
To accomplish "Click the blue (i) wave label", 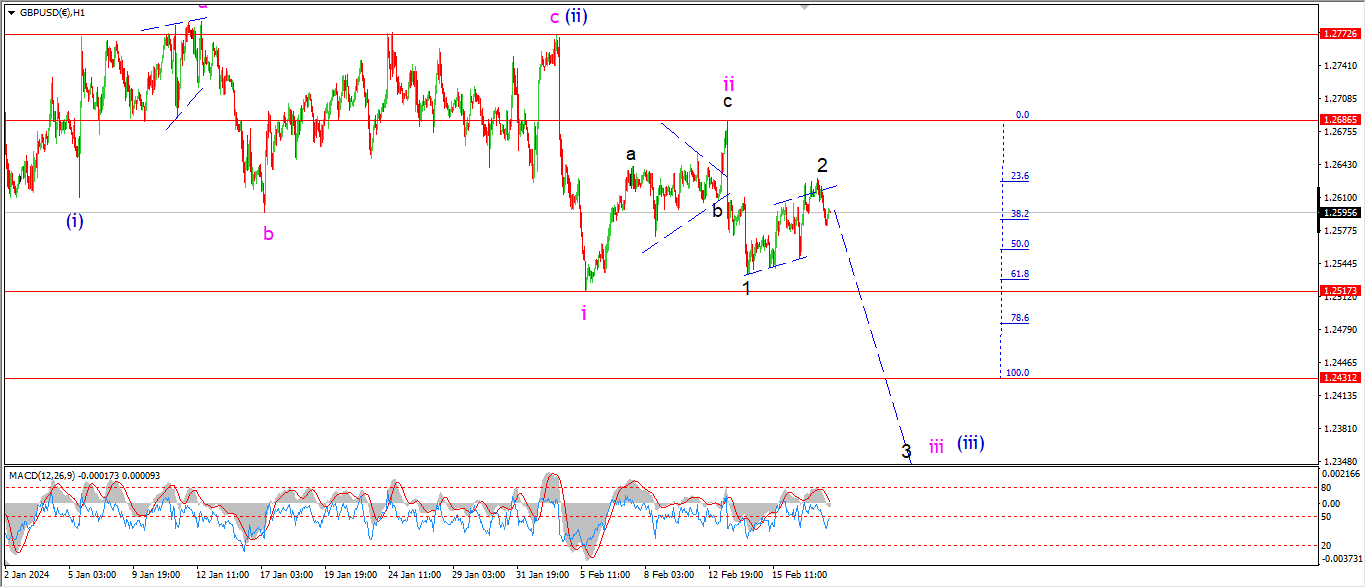I will tap(75, 221).
